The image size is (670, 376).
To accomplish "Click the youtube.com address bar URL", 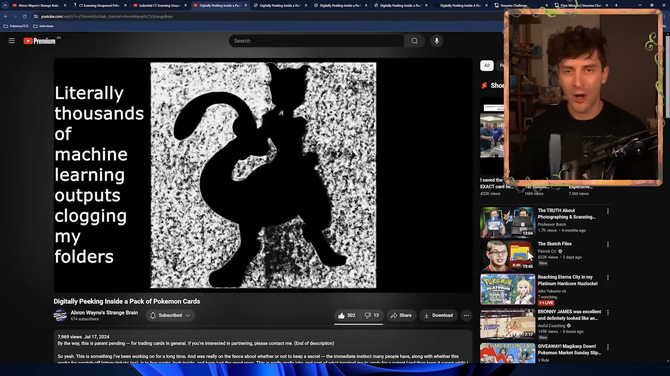I will tap(107, 17).
